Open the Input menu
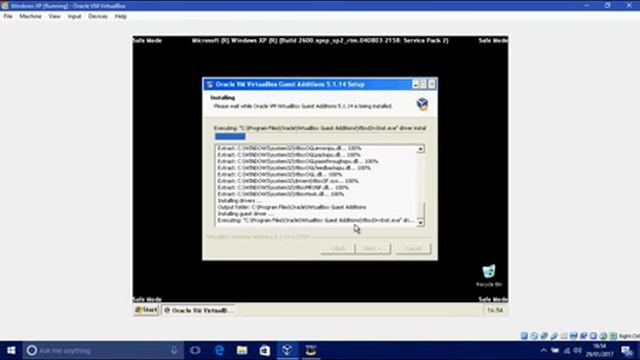 (74, 16)
